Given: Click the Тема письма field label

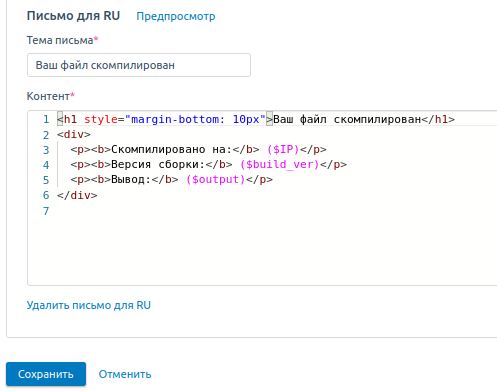Looking at the screenshot, I should coord(60,40).
